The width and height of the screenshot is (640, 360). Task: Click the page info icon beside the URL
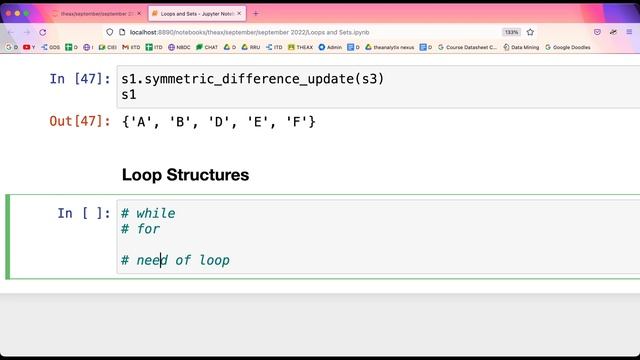[122, 32]
